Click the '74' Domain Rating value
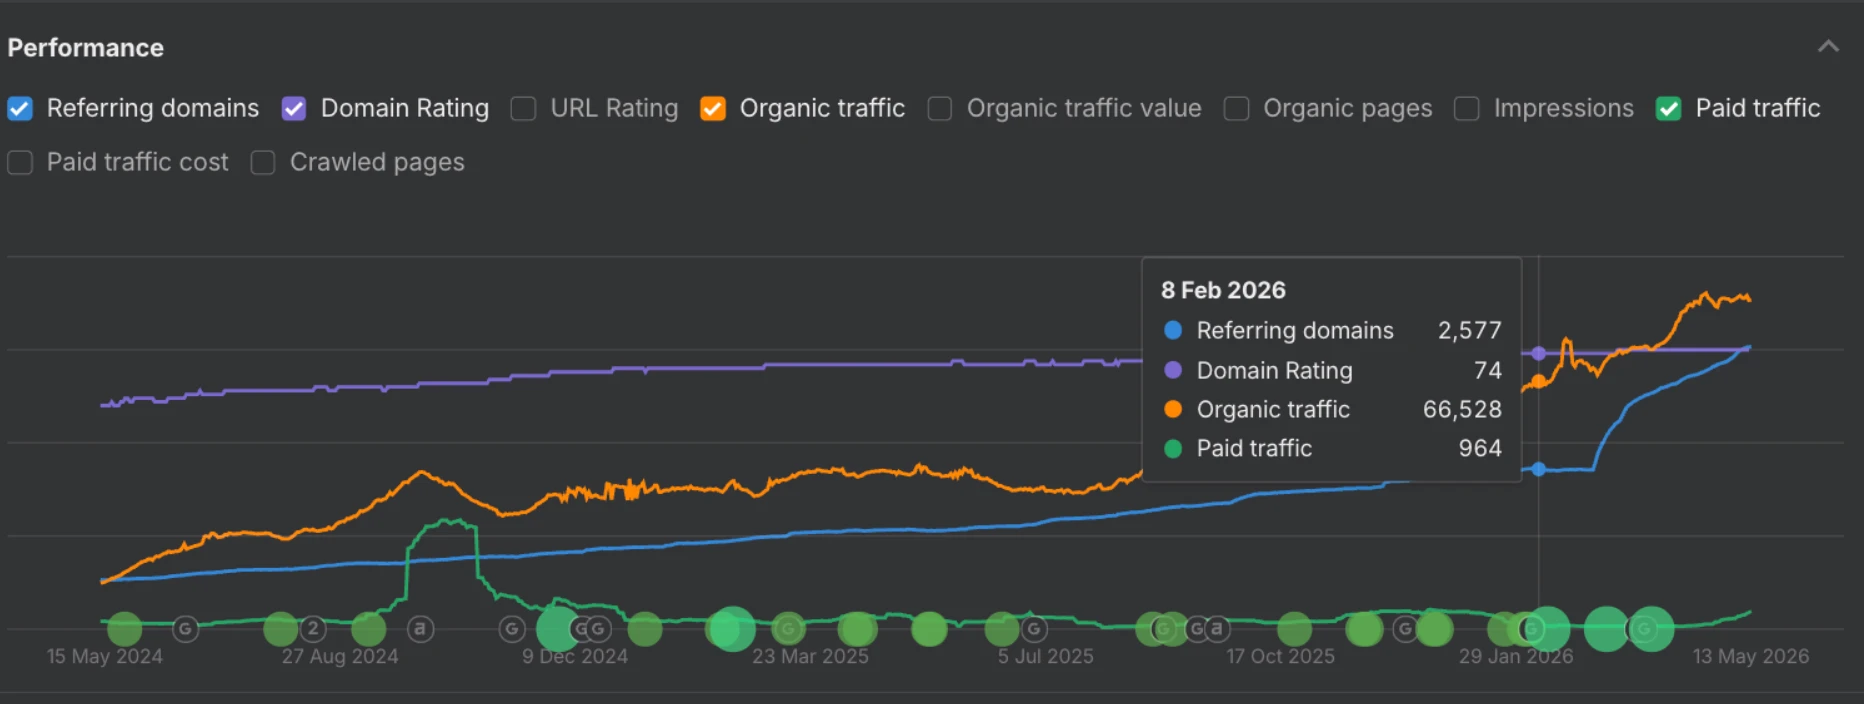The width and height of the screenshot is (1864, 704). point(1488,370)
